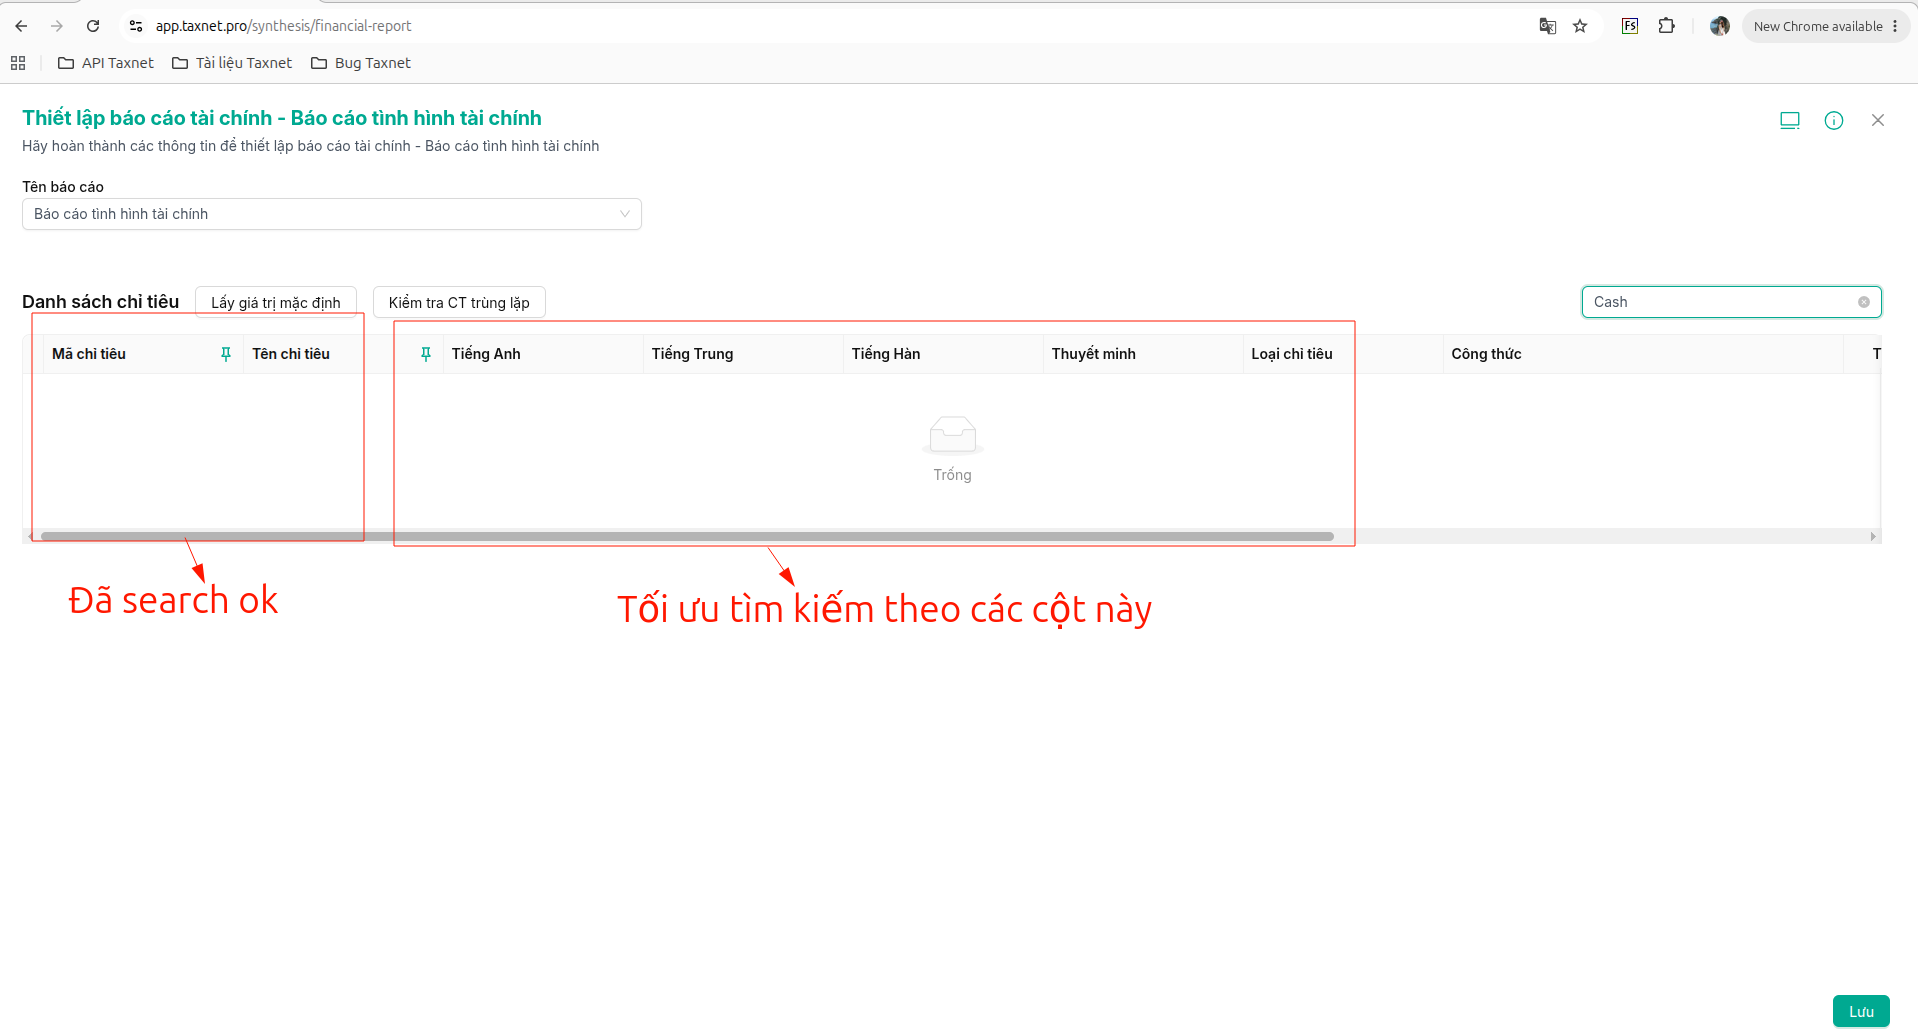
Task: Click the pin icon before Tiếng Anh column
Action: [426, 354]
